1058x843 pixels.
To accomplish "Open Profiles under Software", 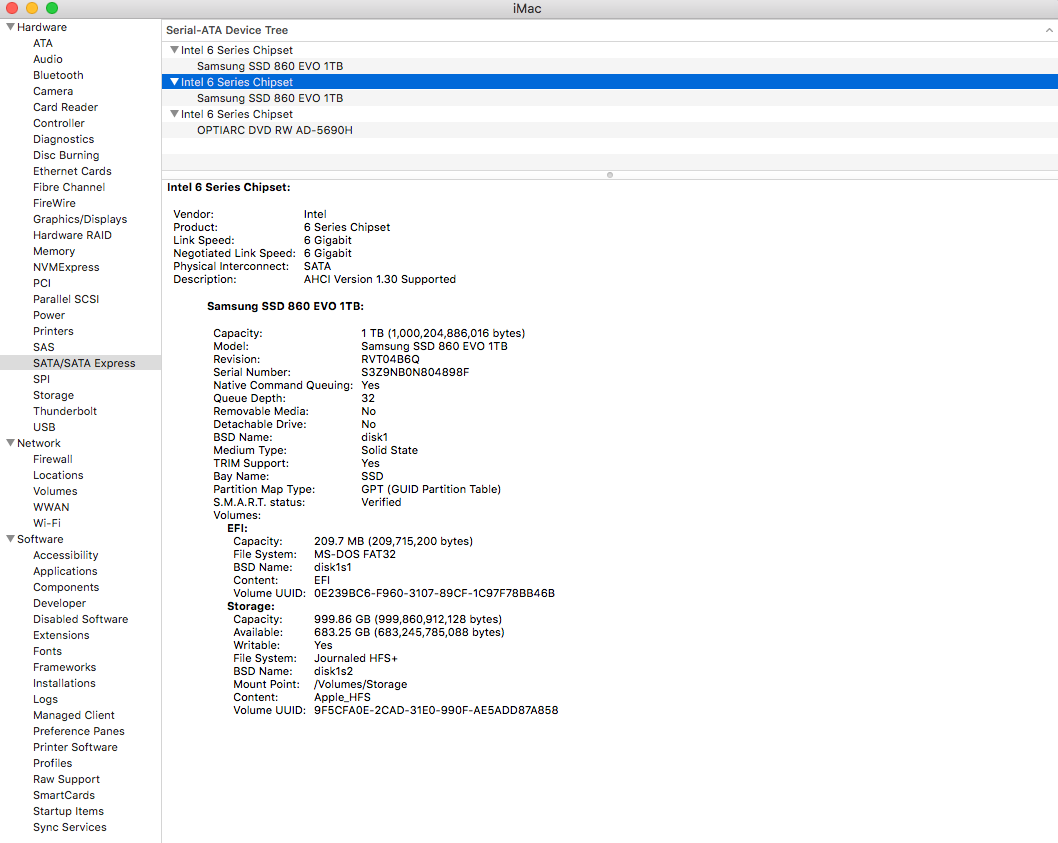I will pos(53,763).
